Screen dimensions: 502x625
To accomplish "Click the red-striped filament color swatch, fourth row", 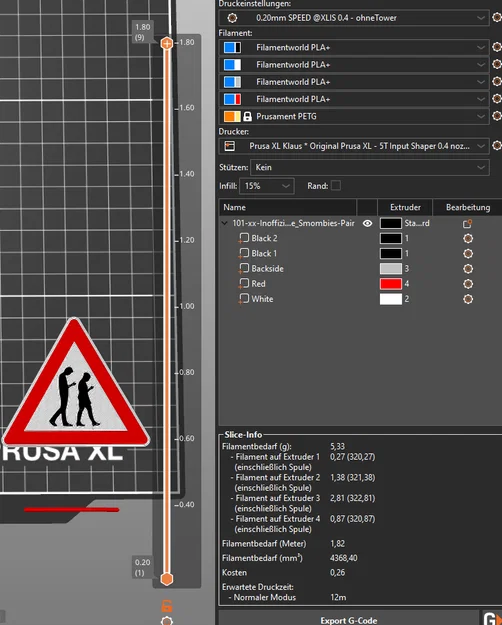I will point(232,99).
